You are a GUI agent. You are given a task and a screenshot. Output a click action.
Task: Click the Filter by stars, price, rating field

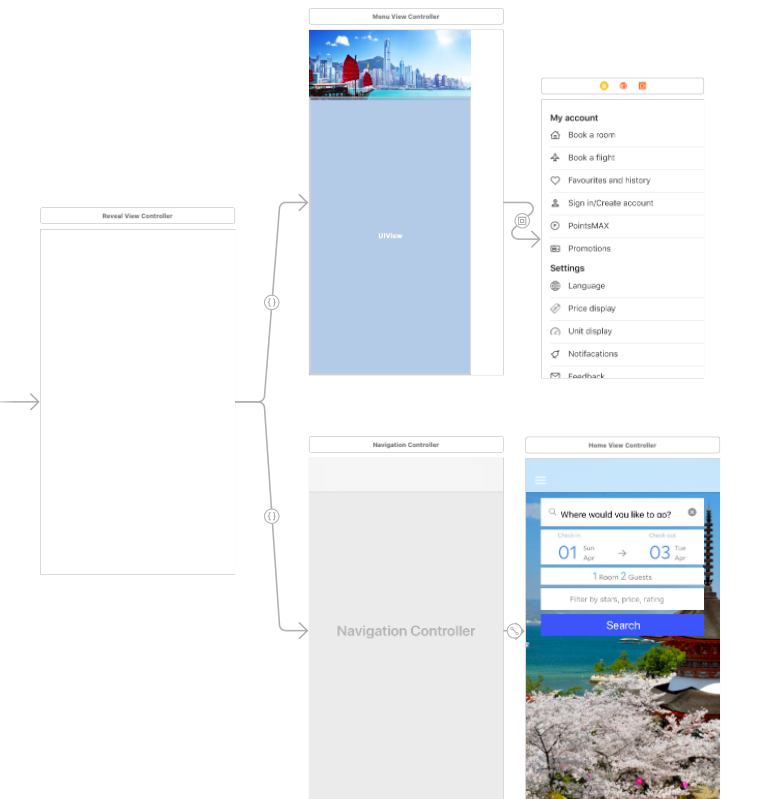click(622, 599)
